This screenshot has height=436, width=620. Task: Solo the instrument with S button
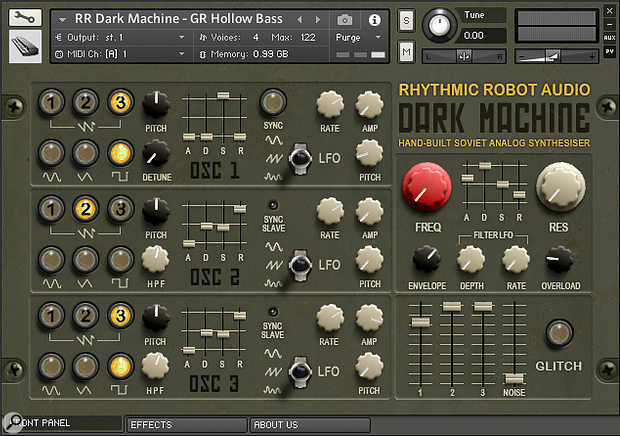[406, 20]
